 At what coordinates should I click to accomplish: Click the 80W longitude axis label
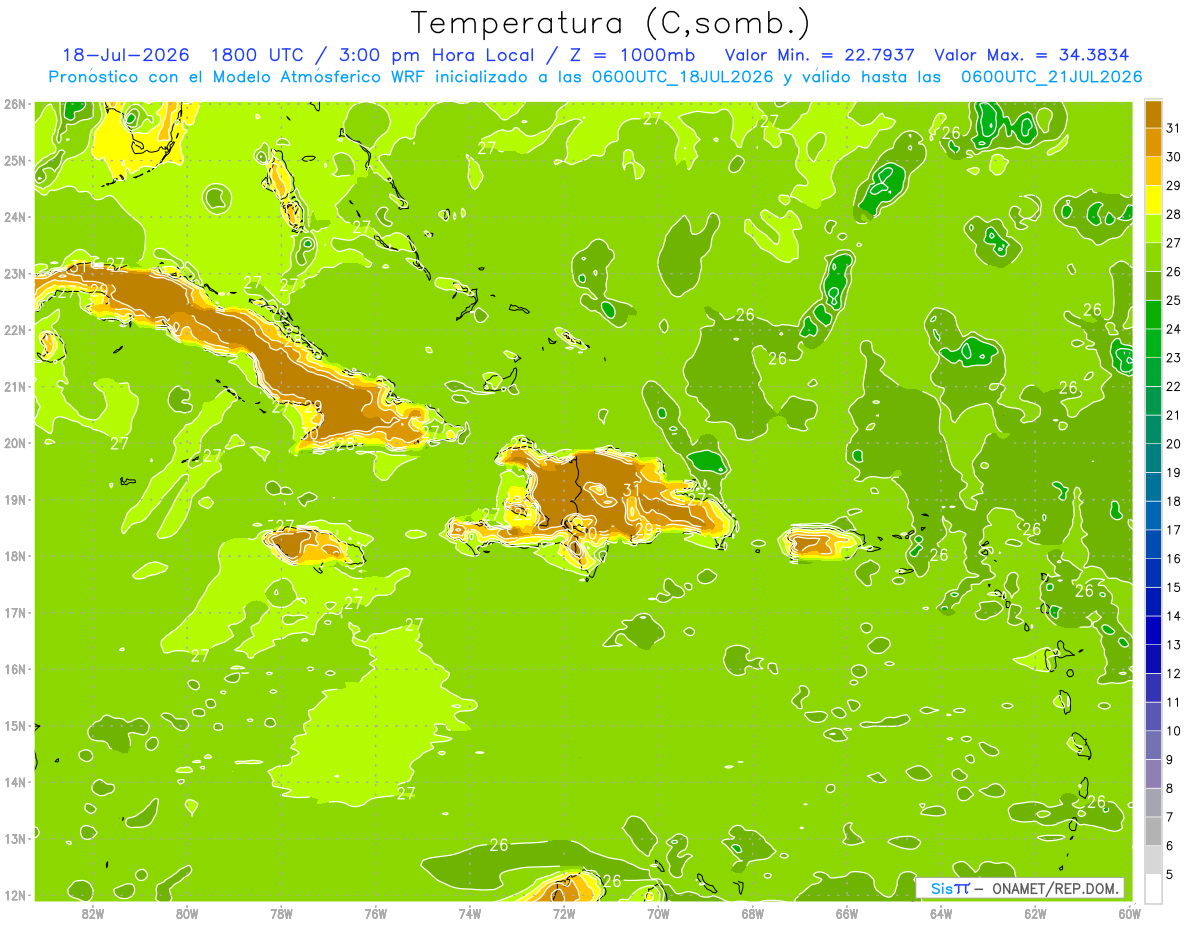coord(186,913)
